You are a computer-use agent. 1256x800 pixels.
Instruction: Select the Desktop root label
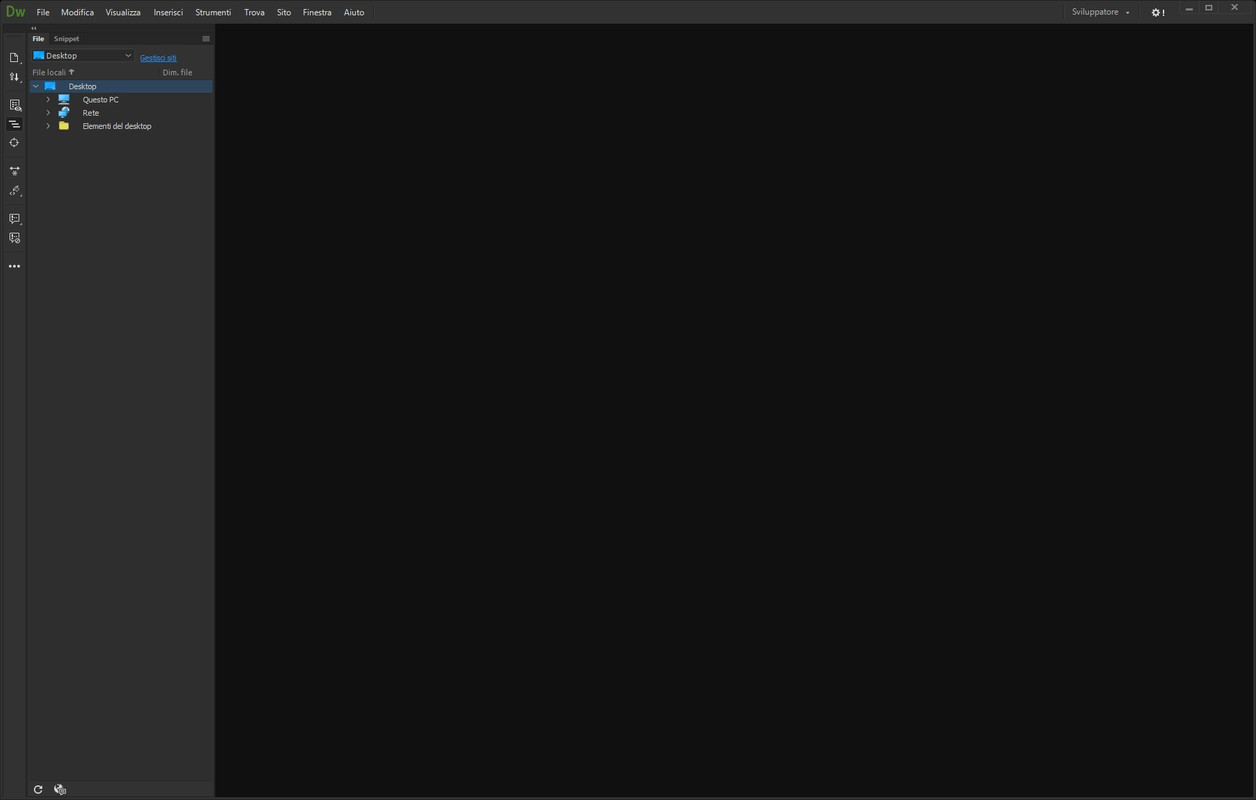[x=82, y=87]
